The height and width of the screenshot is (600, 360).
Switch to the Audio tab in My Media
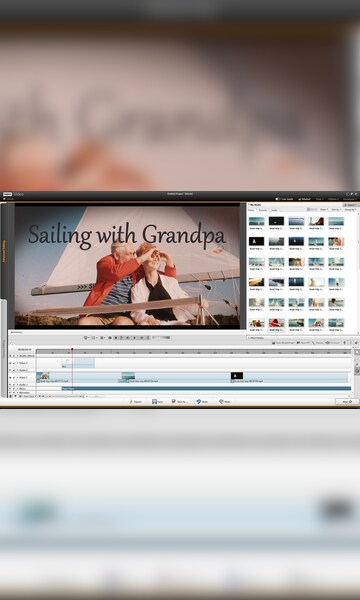274,210
